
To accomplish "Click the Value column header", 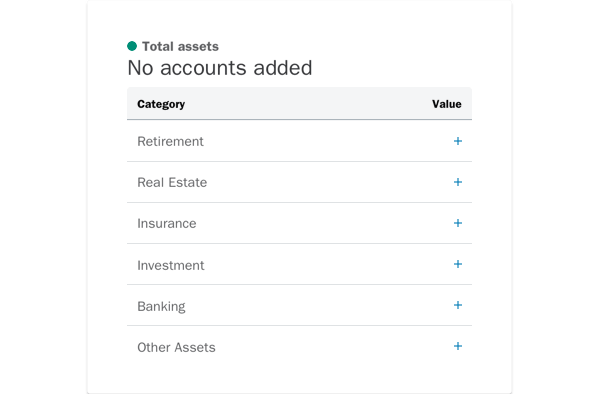I will click(x=447, y=104).
